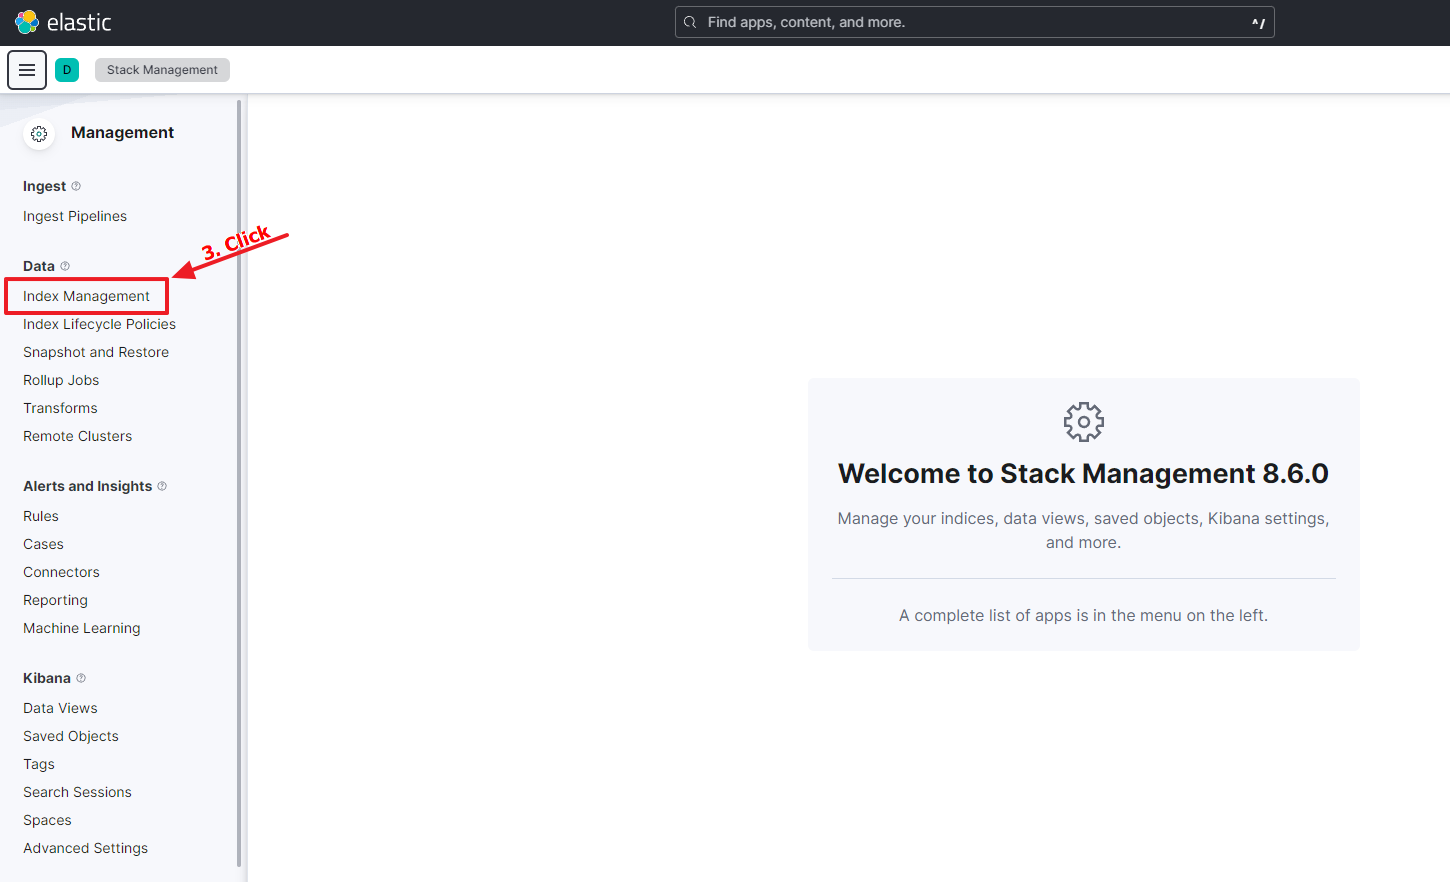Open Index Management
Image resolution: width=1450 pixels, height=882 pixels.
coord(86,296)
